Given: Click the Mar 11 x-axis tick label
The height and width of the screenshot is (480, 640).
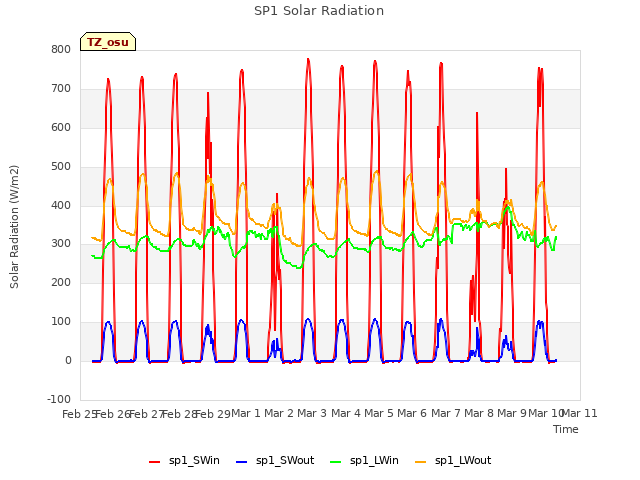Looking at the screenshot, I should [x=580, y=413].
